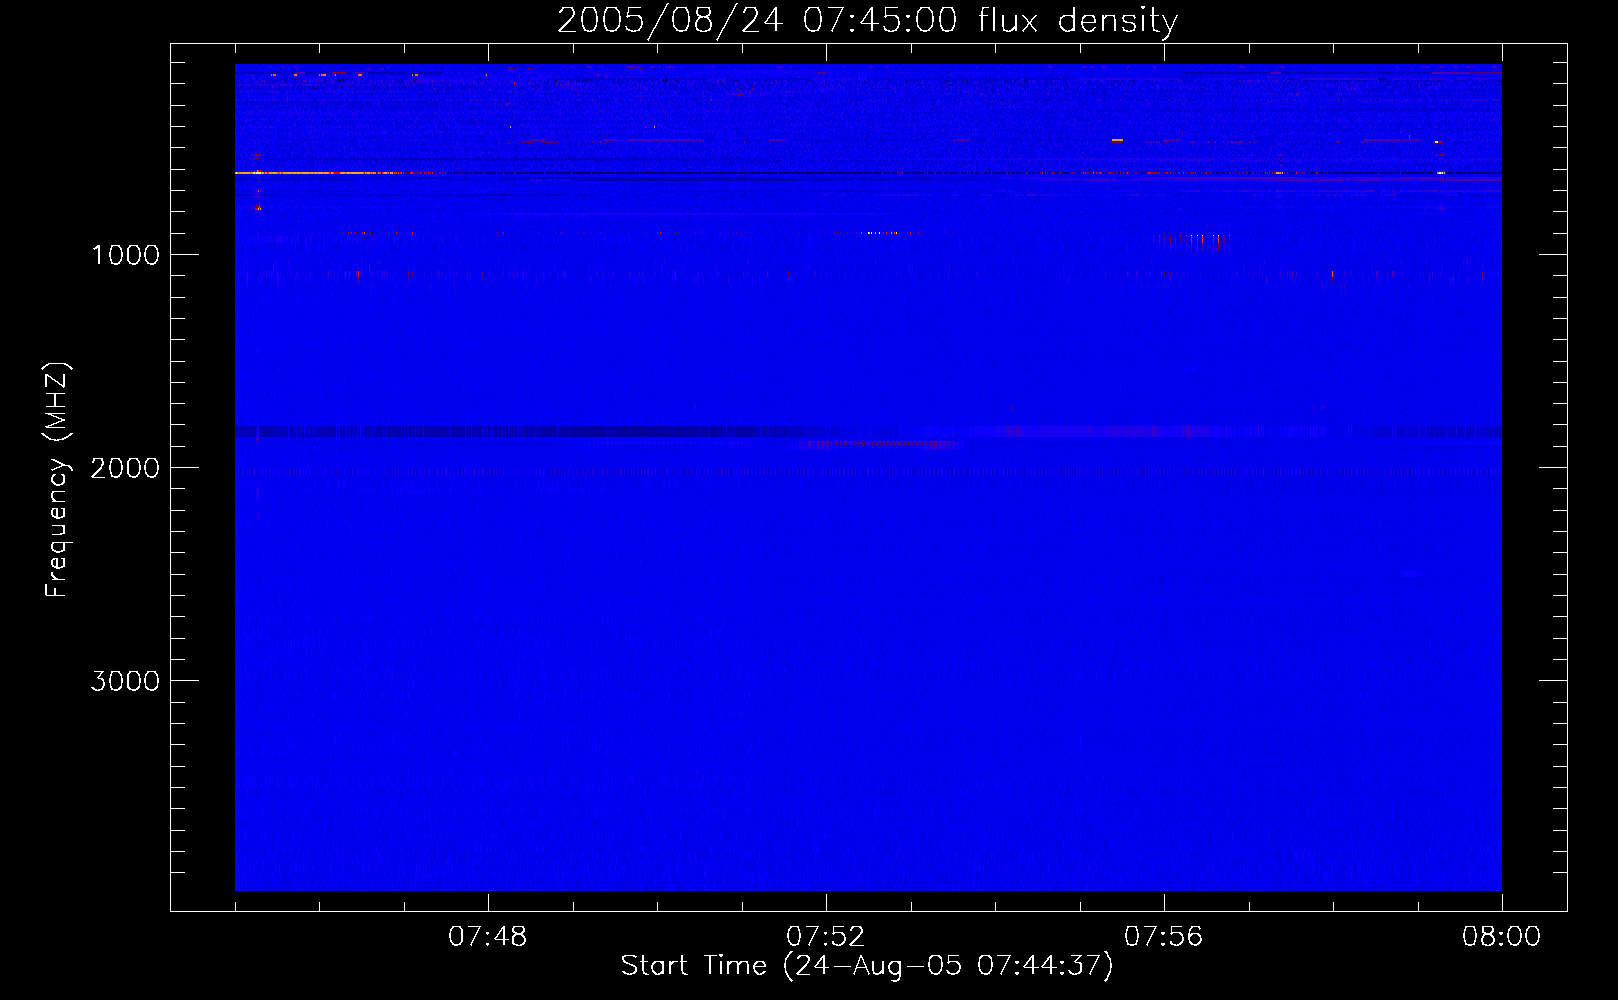Click the 1000 frequency tick label
This screenshot has height=1000, width=1618.
[125, 255]
